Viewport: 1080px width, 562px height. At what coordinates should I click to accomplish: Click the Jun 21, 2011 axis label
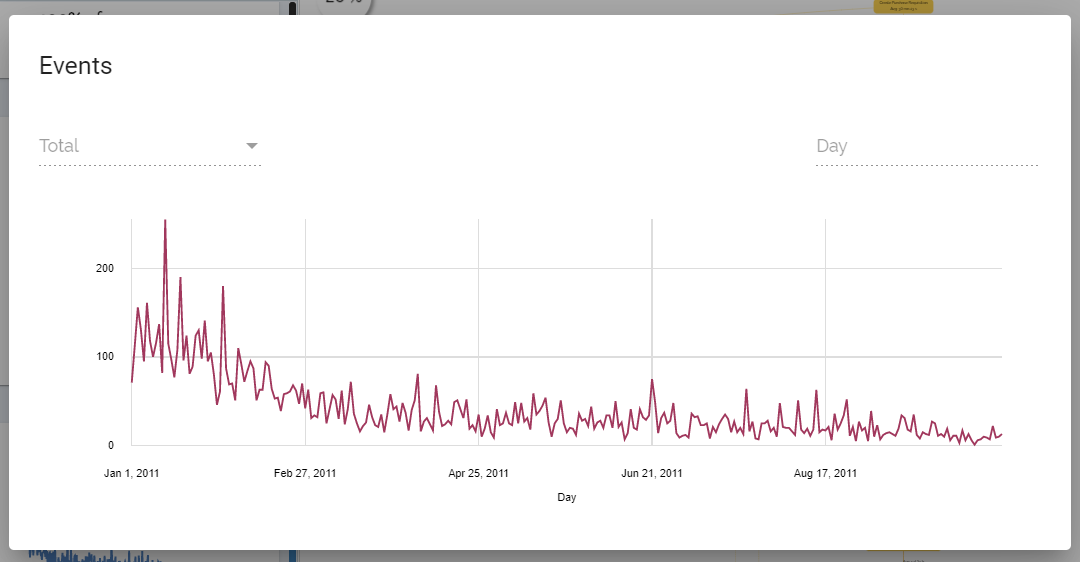[x=652, y=473]
